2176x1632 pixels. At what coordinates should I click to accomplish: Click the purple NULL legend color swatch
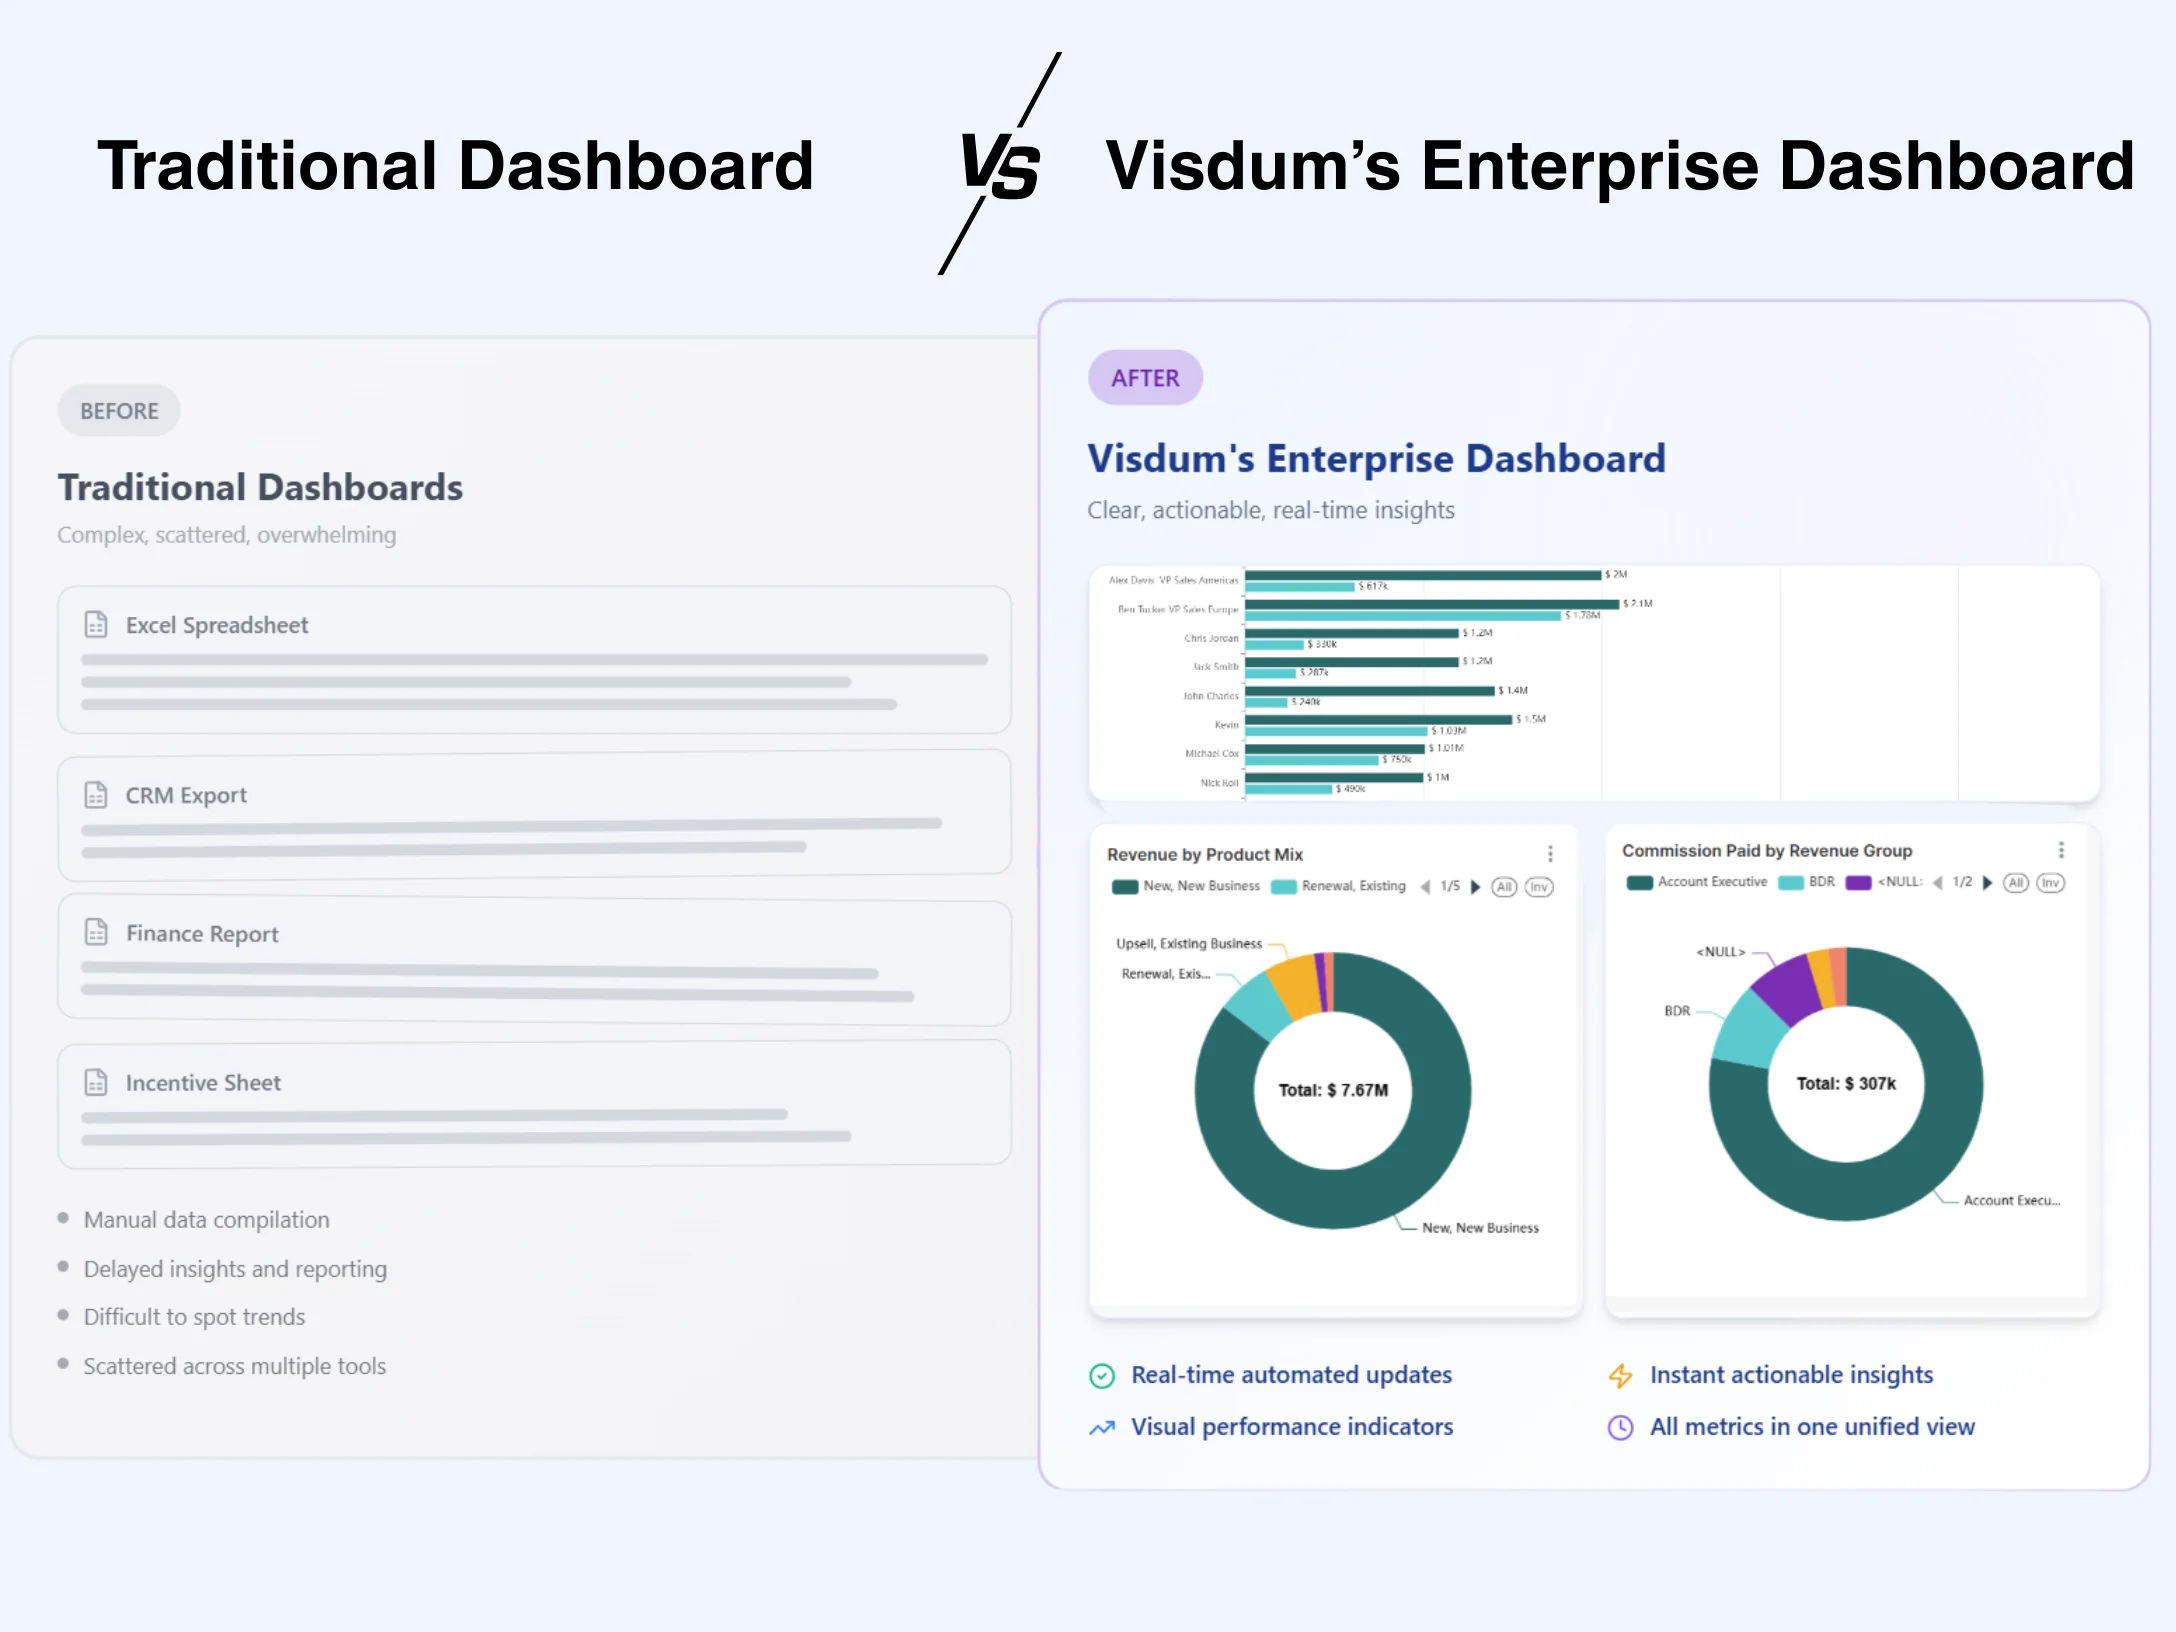point(1858,883)
